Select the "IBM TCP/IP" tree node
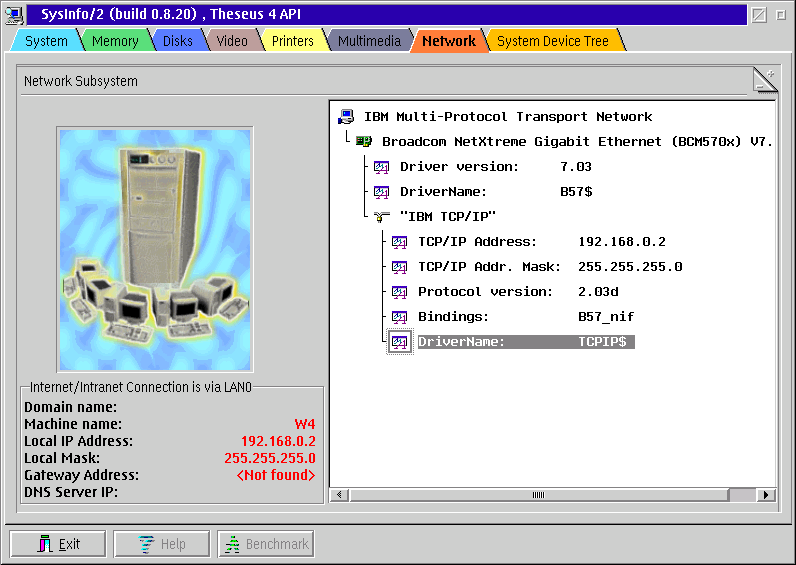The image size is (796, 565). point(448,217)
